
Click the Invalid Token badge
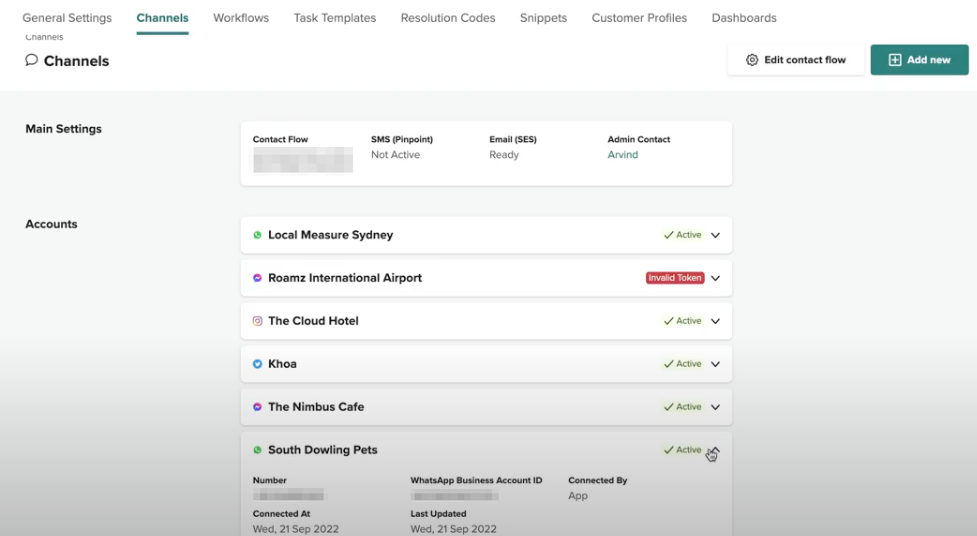pos(675,278)
